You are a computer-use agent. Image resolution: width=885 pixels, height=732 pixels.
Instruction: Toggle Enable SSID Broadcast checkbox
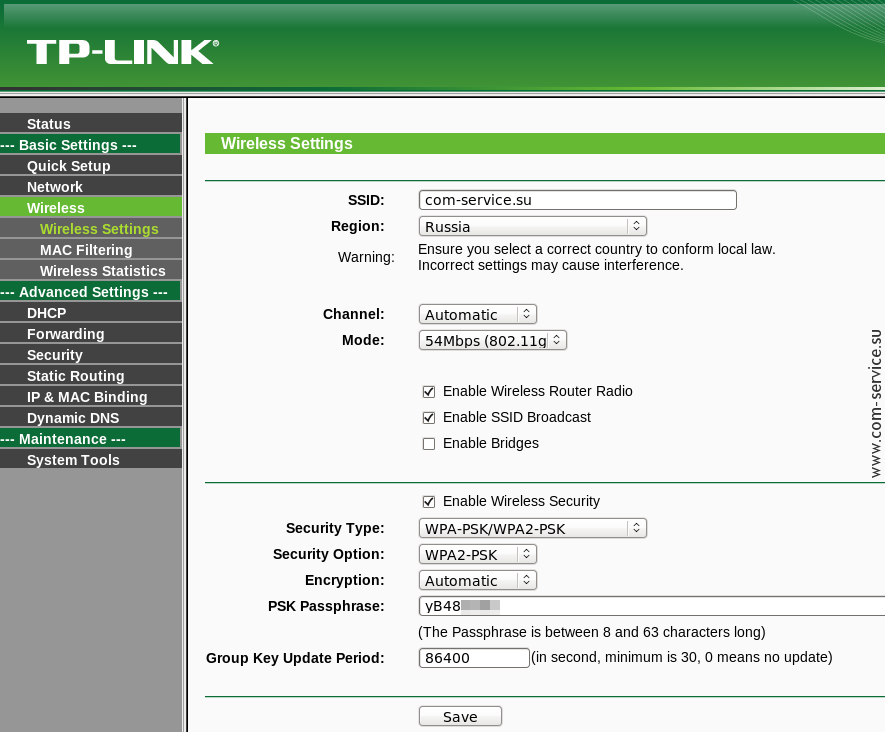[429, 418]
